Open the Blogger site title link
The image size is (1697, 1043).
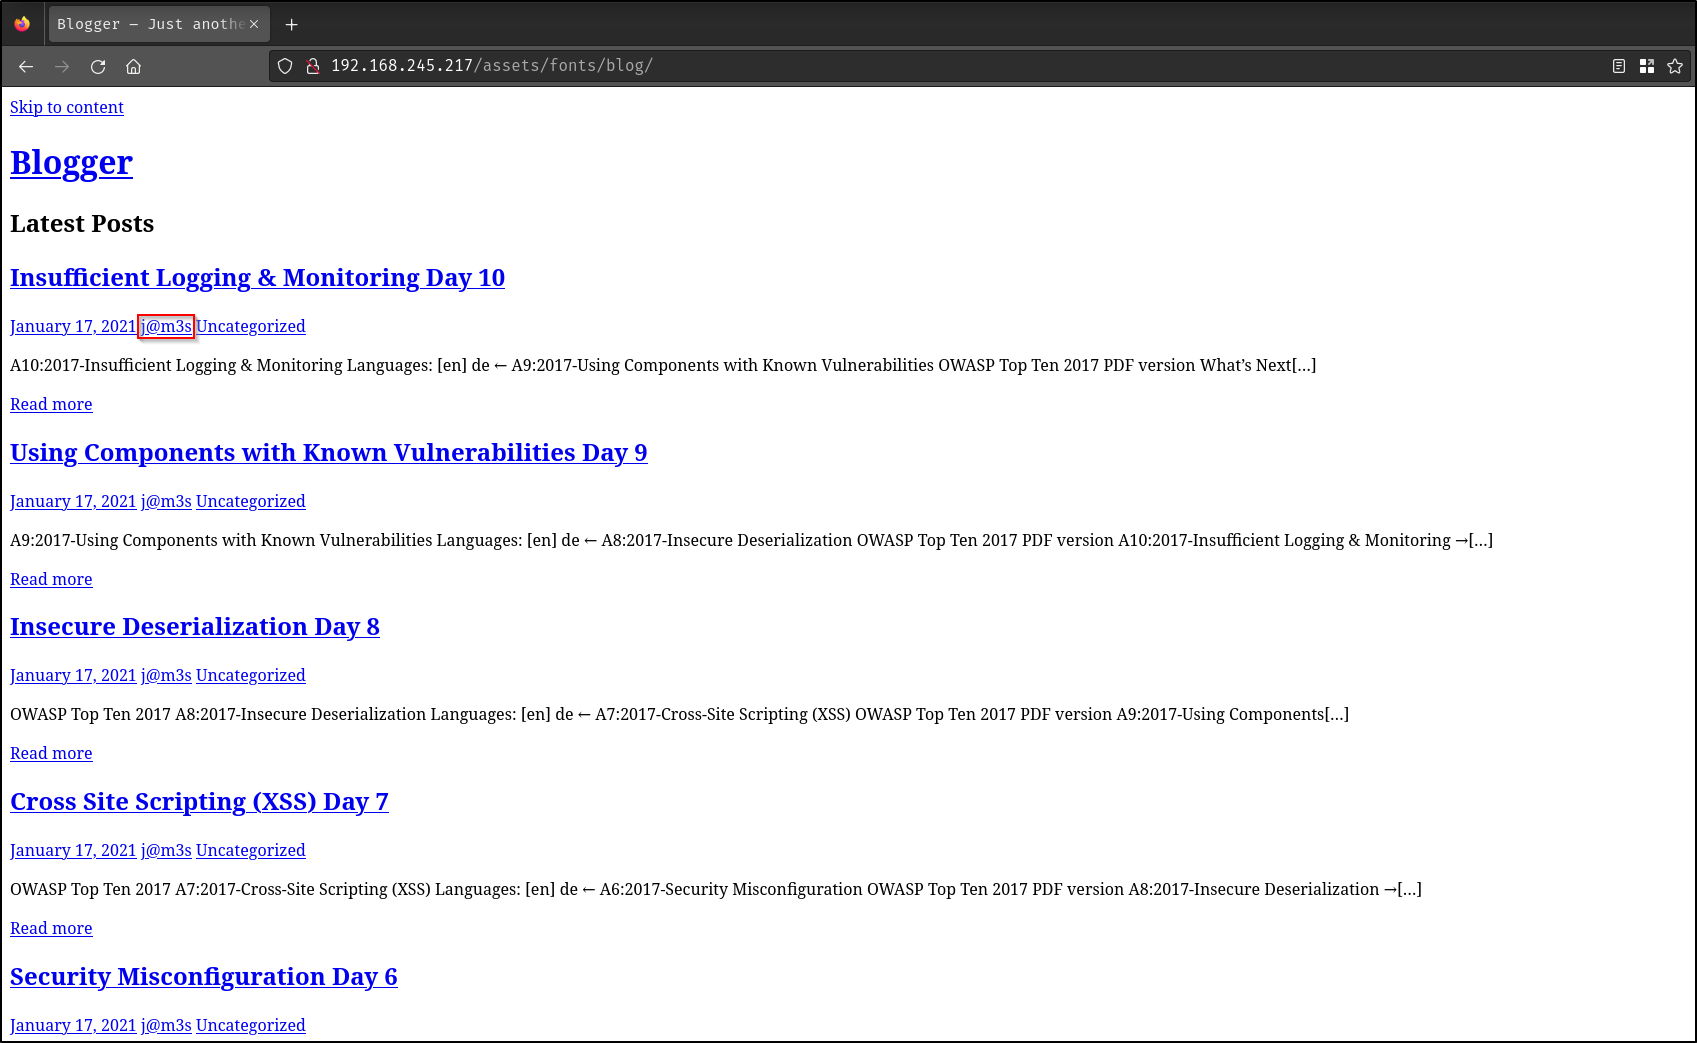[71, 162]
